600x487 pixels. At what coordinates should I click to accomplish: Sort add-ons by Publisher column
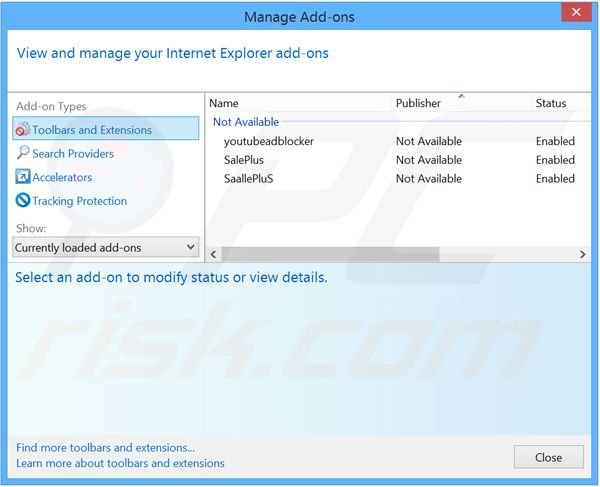(418, 103)
